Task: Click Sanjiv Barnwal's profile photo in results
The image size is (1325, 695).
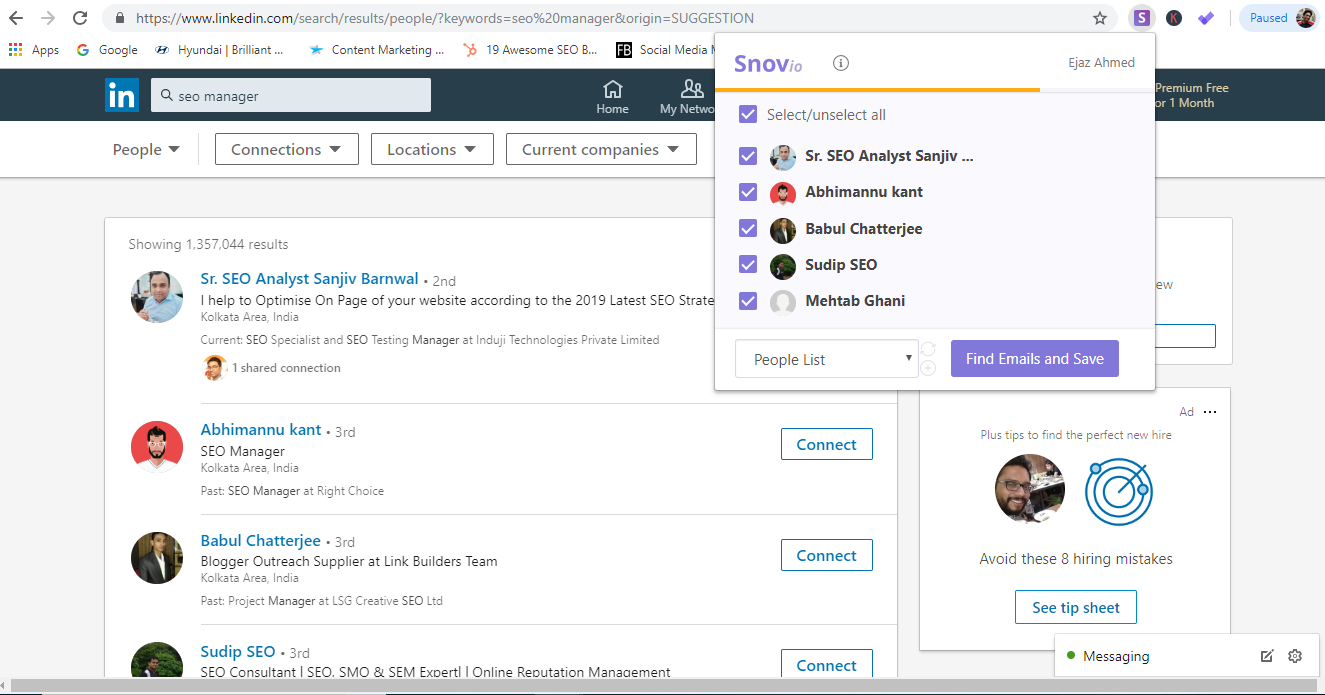Action: click(157, 296)
